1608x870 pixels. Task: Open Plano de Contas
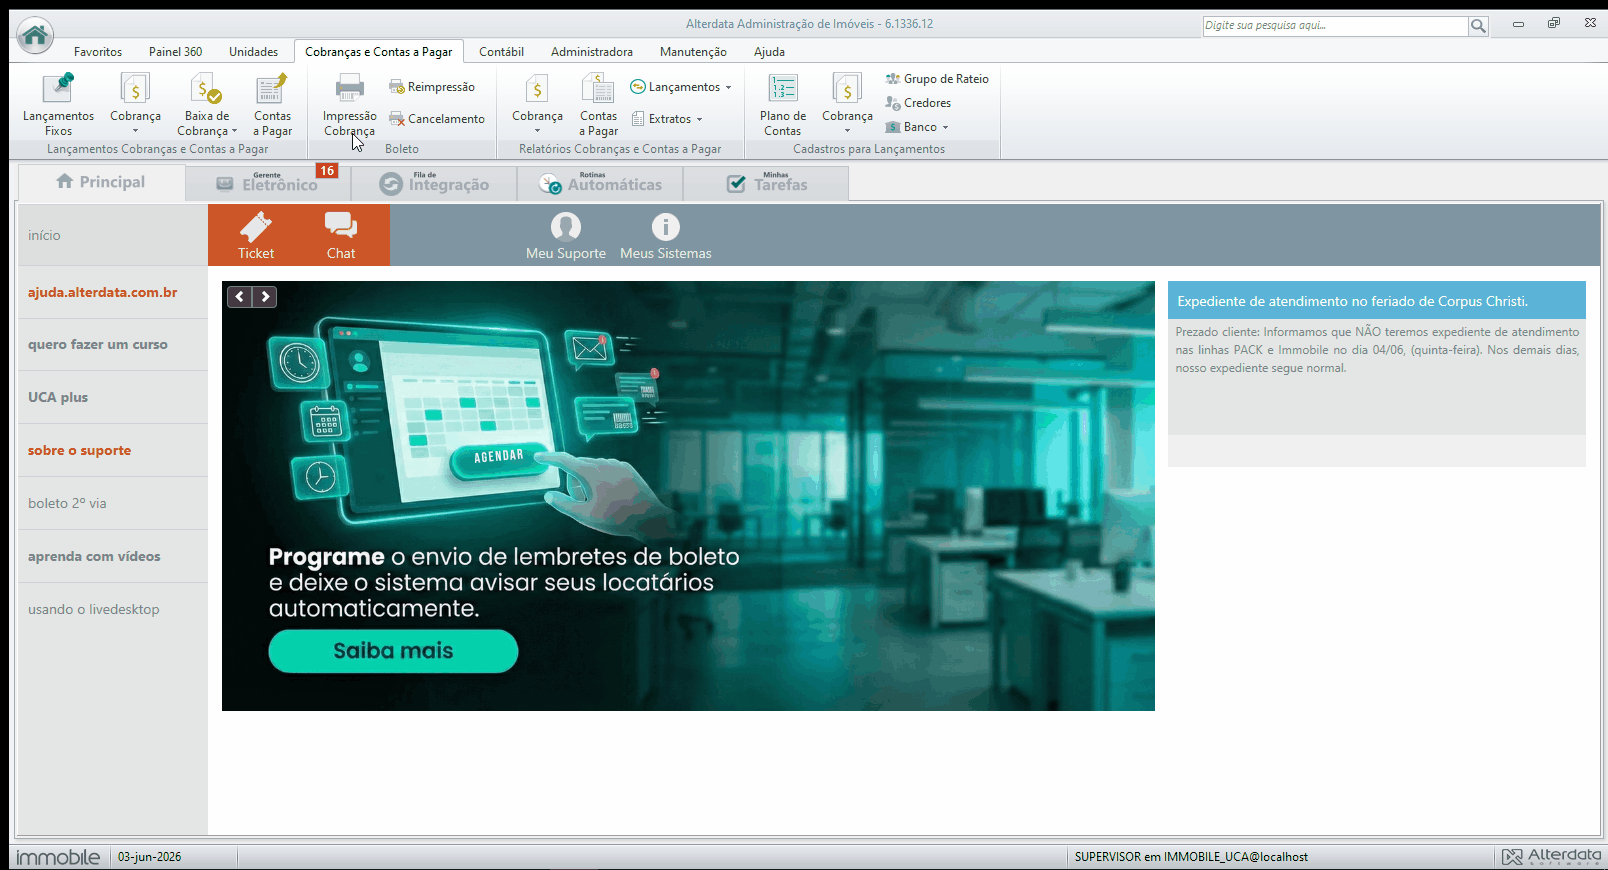(x=782, y=104)
